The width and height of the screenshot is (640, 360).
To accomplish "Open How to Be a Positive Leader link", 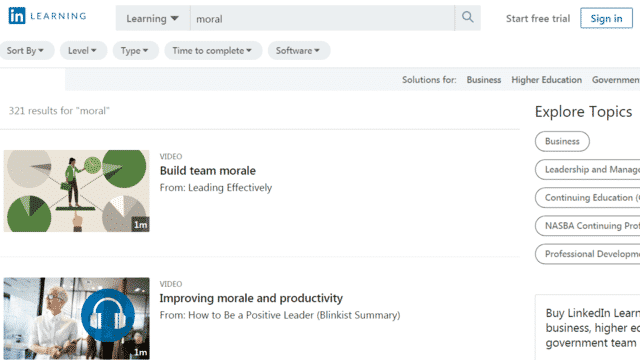I will coord(294,315).
